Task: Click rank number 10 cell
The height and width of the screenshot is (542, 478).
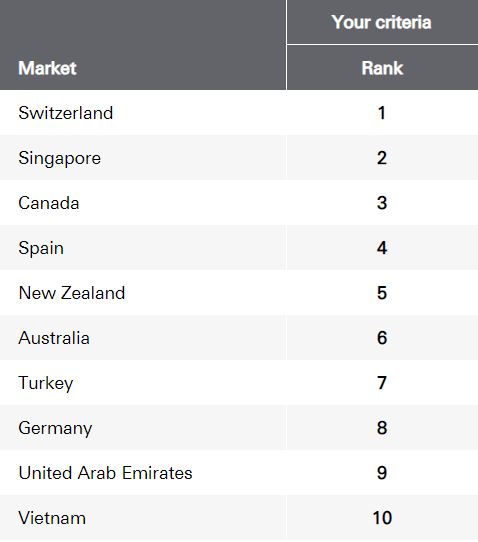Action: point(382,518)
